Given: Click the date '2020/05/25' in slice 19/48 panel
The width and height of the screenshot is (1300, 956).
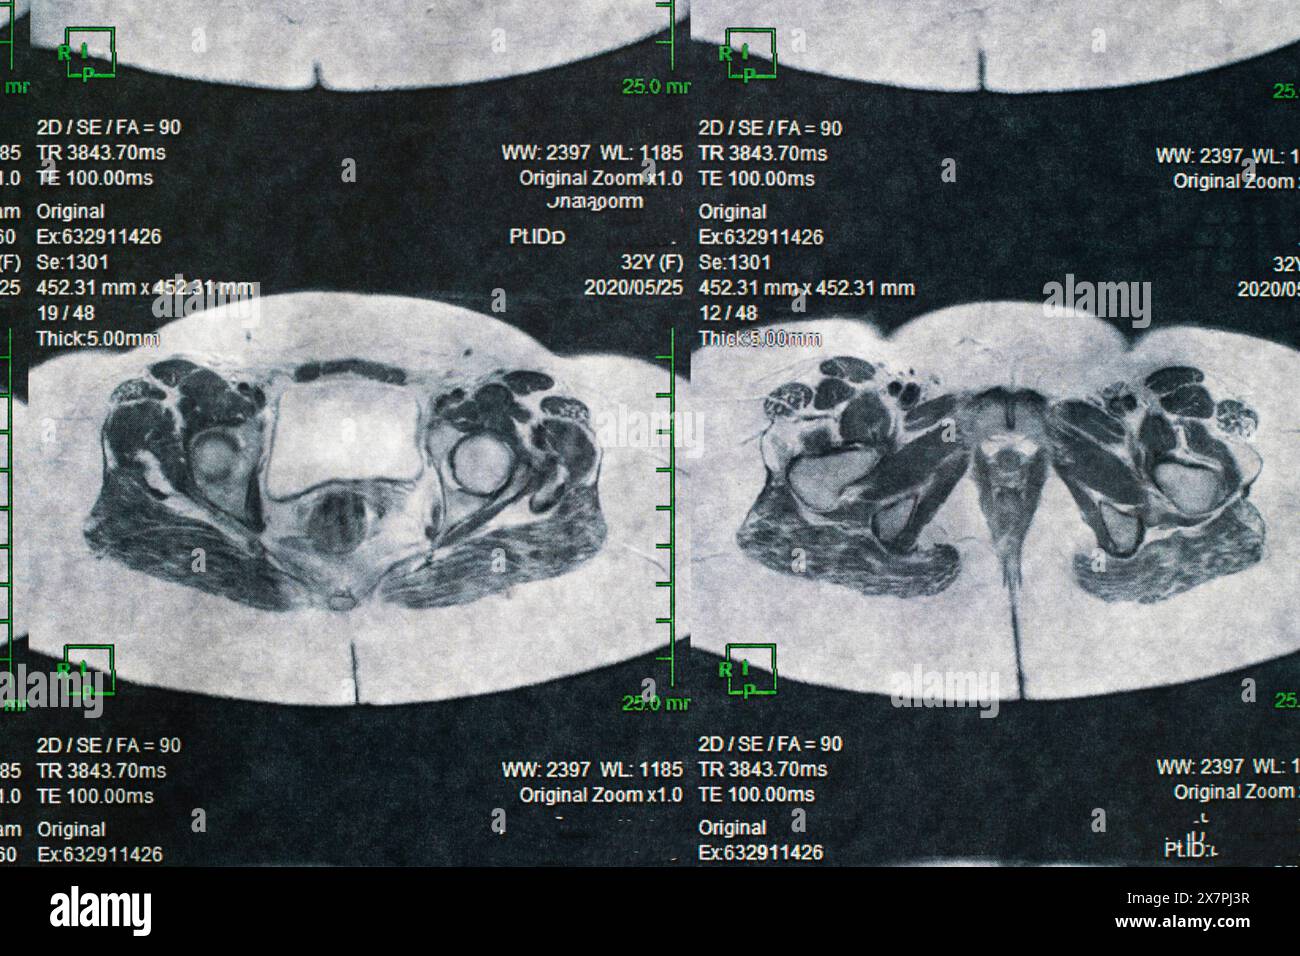Looking at the screenshot, I should coord(634,287).
